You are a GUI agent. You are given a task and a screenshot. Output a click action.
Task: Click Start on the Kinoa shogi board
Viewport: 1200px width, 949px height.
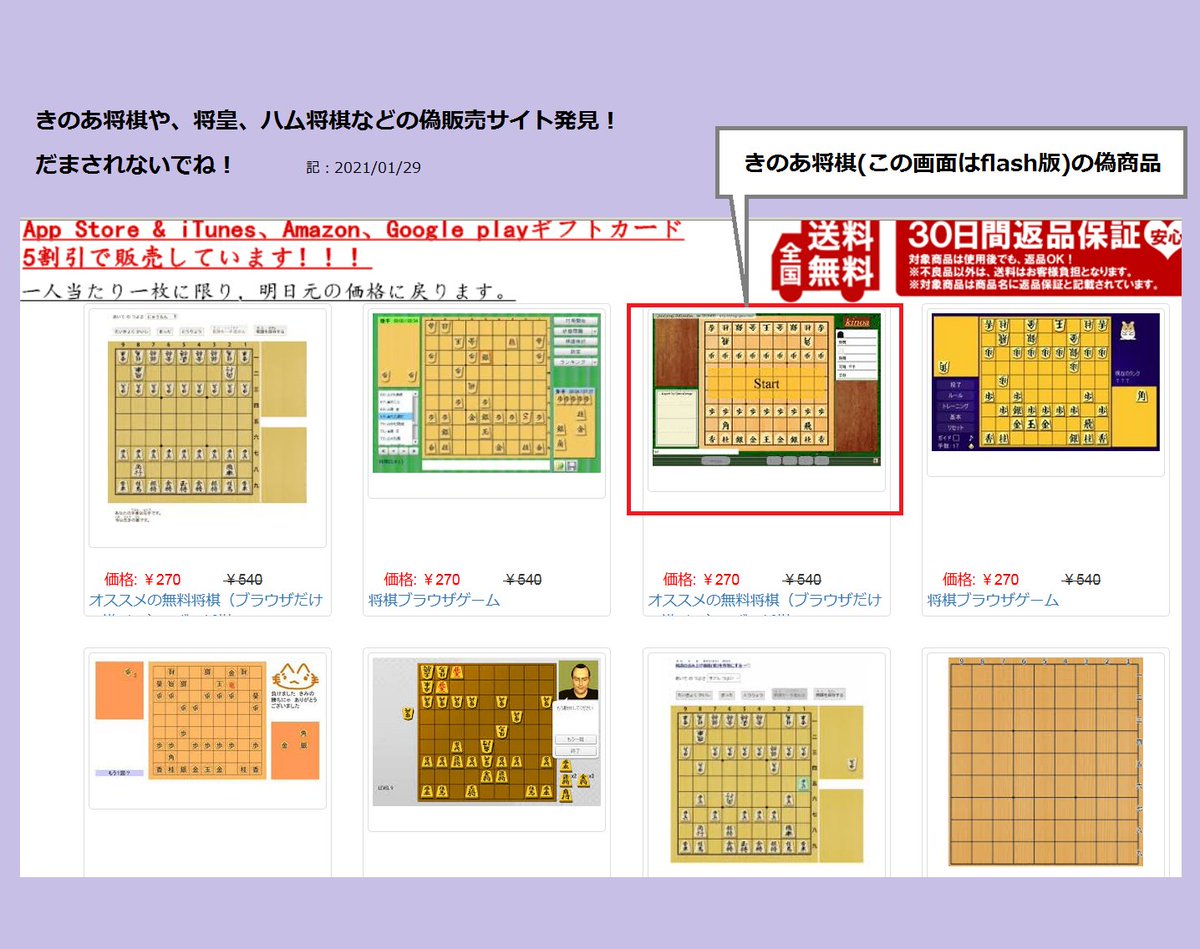tap(766, 383)
